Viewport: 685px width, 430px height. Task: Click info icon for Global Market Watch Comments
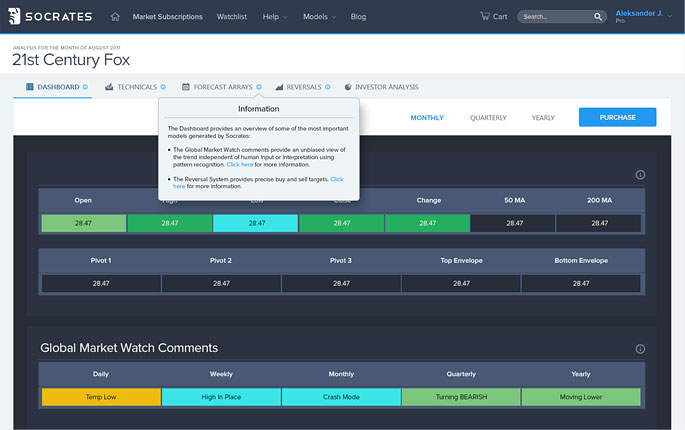pos(640,349)
